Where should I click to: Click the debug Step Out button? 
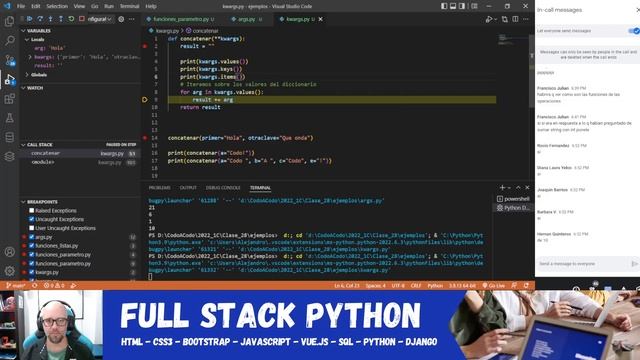61,19
